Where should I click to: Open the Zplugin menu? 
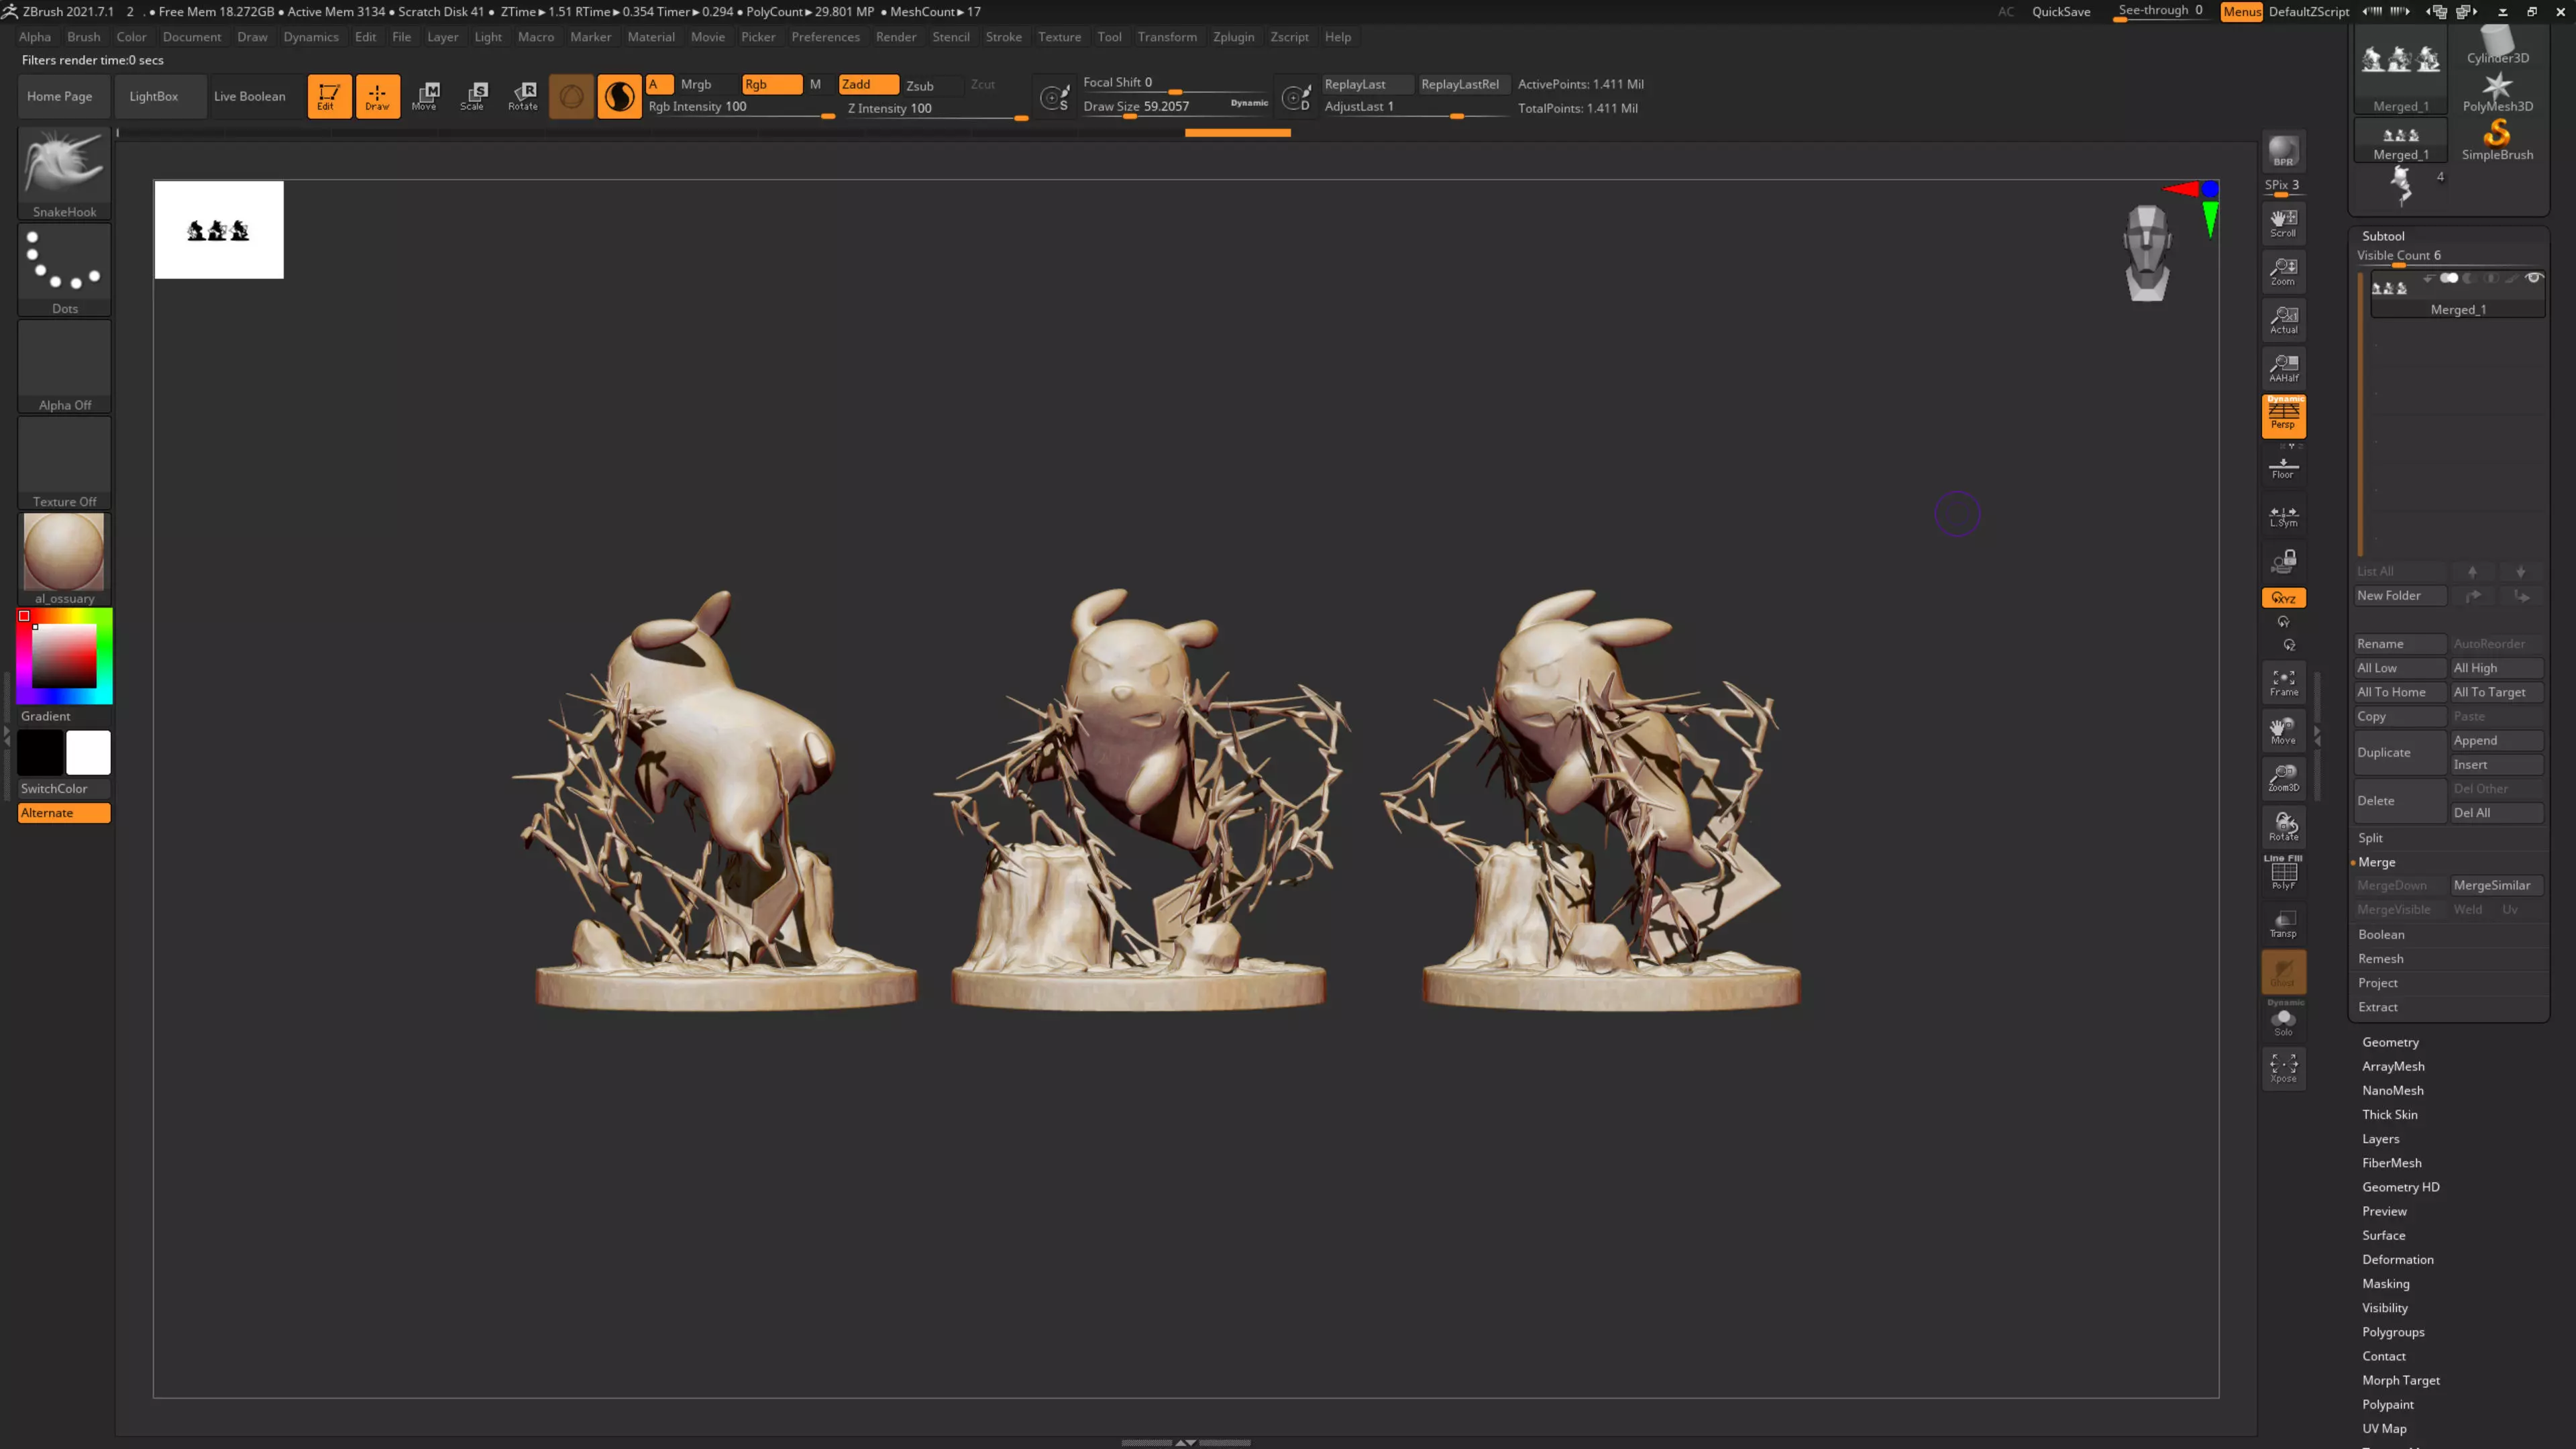pos(1233,37)
